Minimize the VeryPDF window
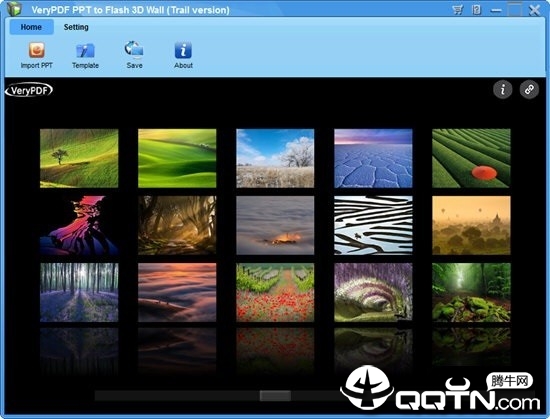Image resolution: width=550 pixels, height=419 pixels. pos(496,10)
